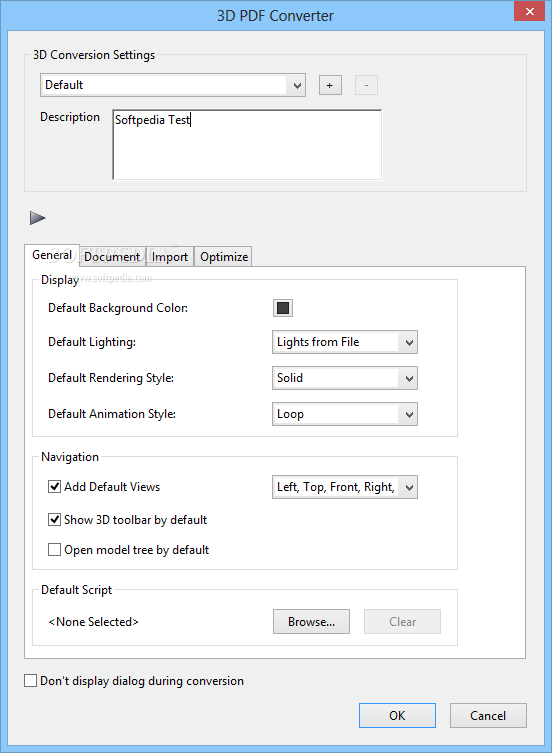Open the Import tab

(170, 256)
